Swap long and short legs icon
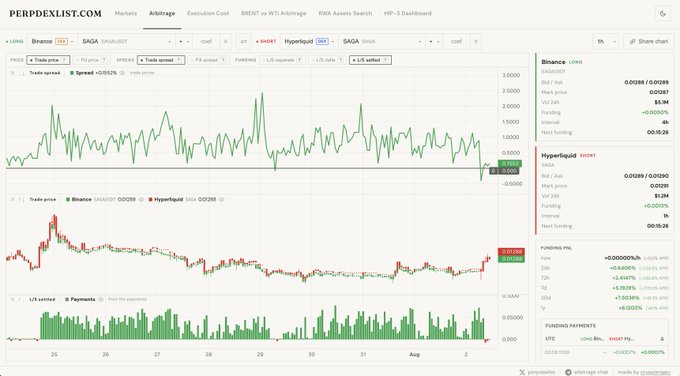The width and height of the screenshot is (680, 376). pyautogui.click(x=243, y=41)
